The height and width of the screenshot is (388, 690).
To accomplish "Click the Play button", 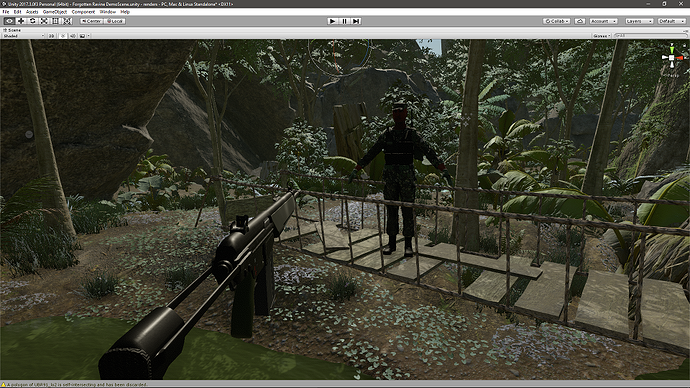I will coord(333,21).
